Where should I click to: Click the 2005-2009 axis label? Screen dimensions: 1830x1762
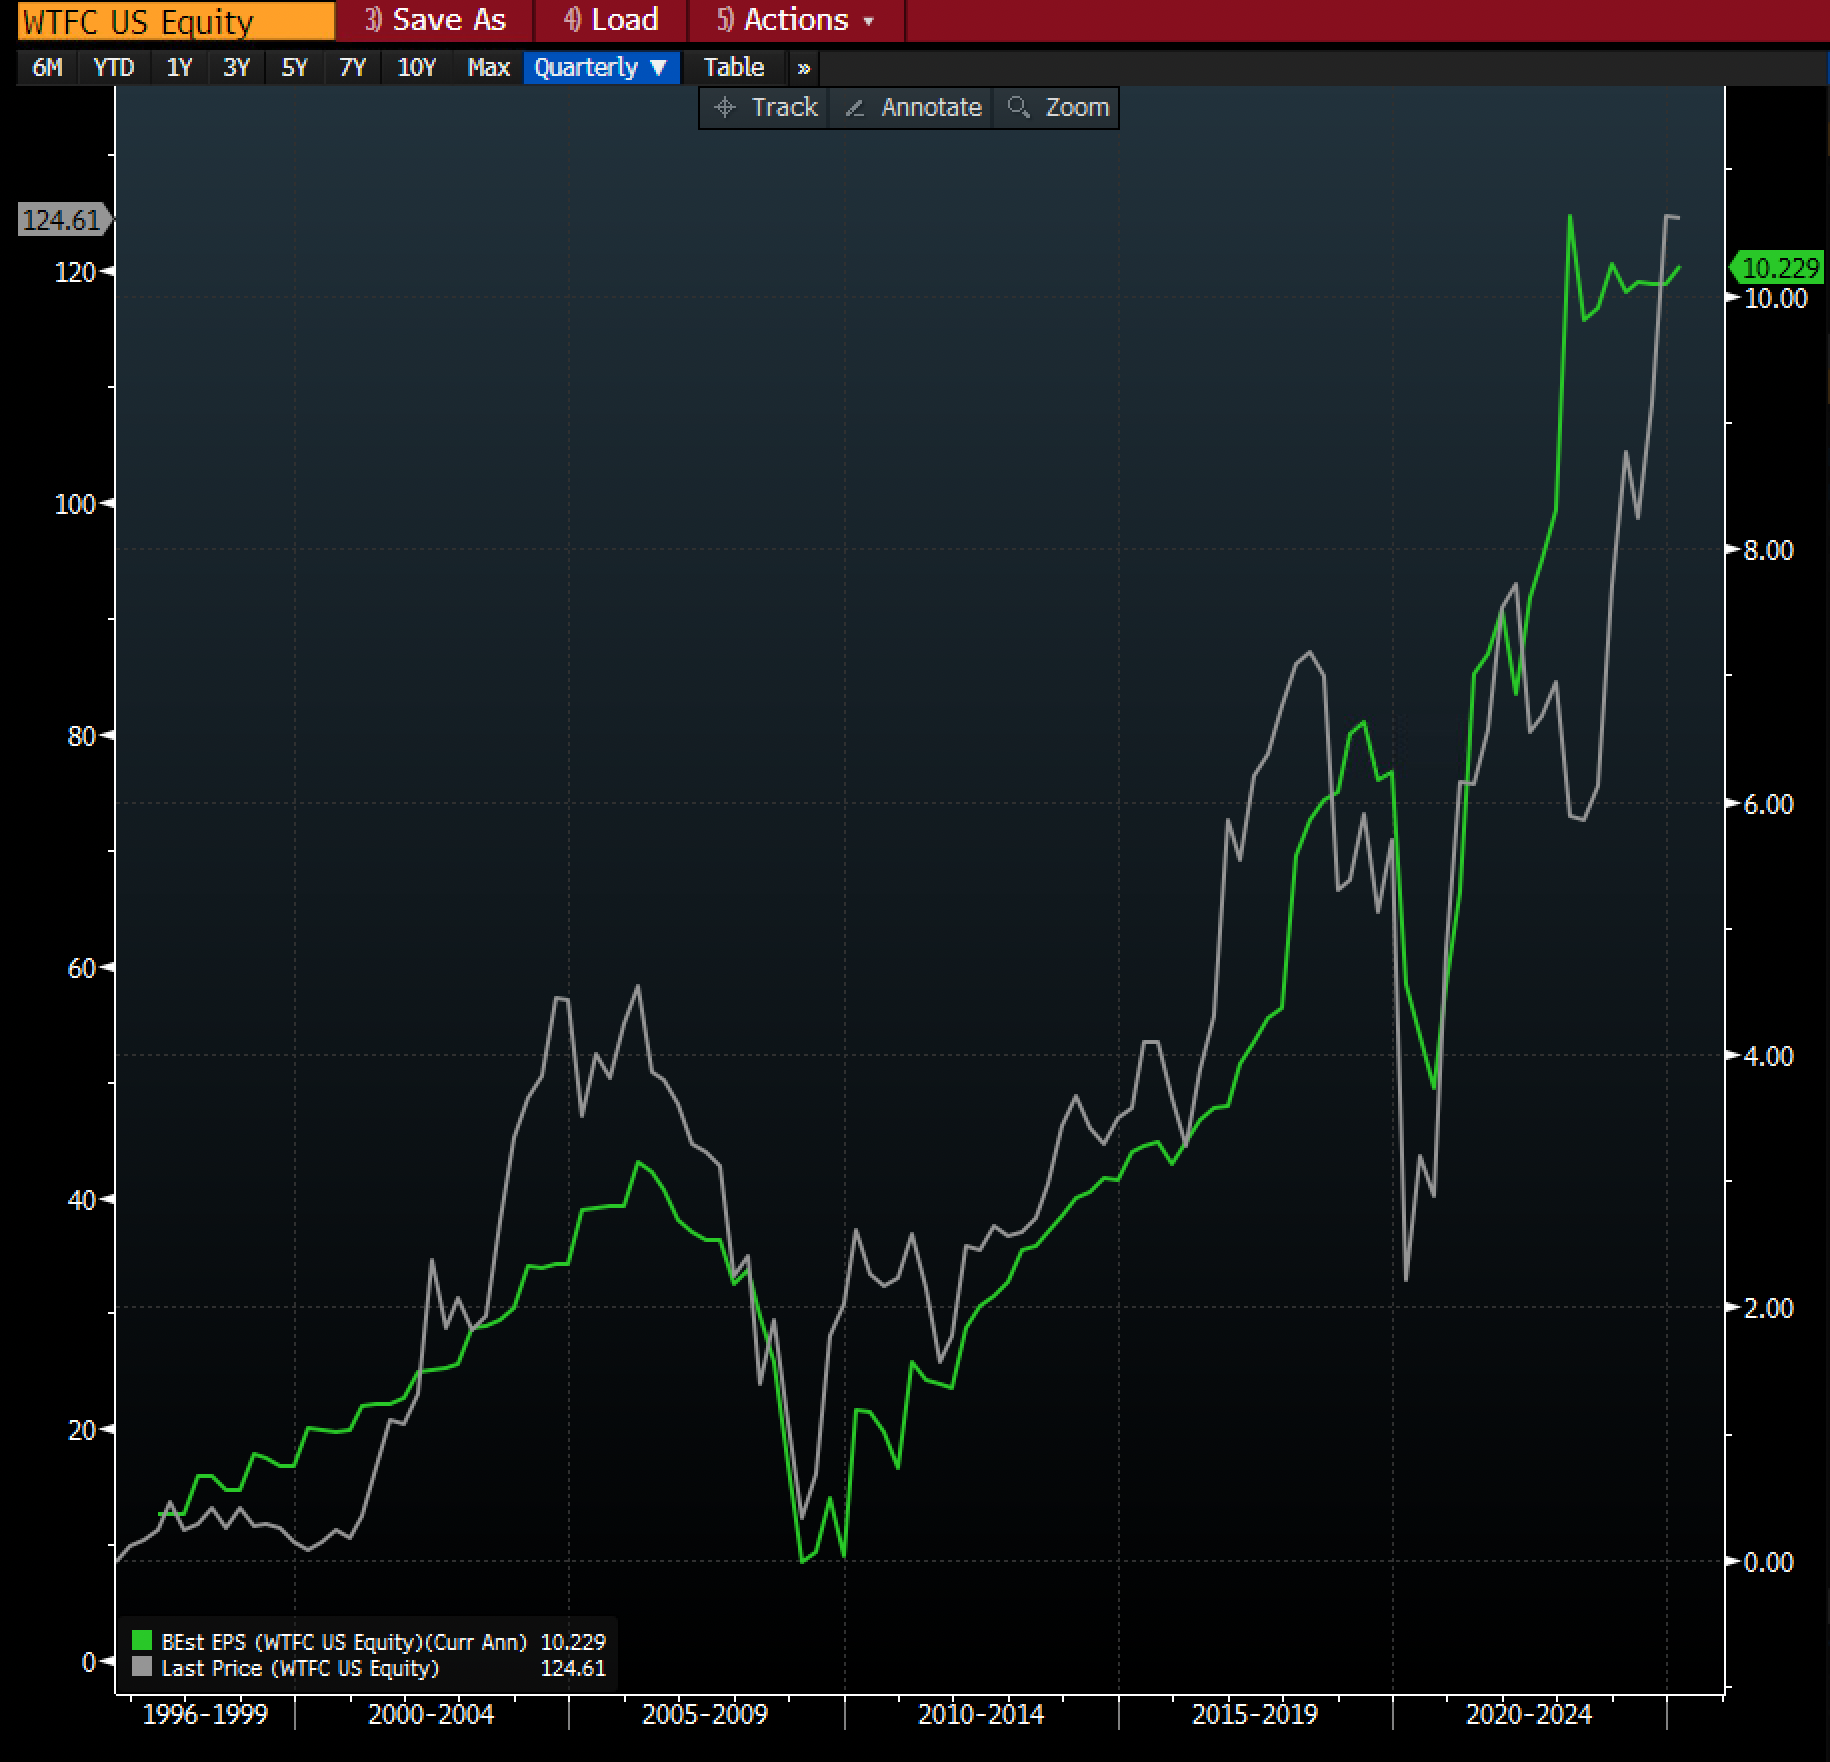coord(705,1715)
